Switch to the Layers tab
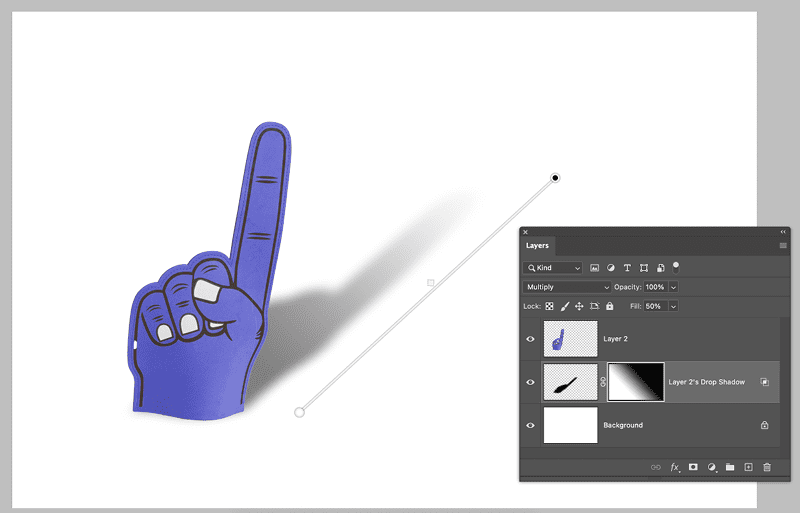The width and height of the screenshot is (800, 513). pos(537,246)
